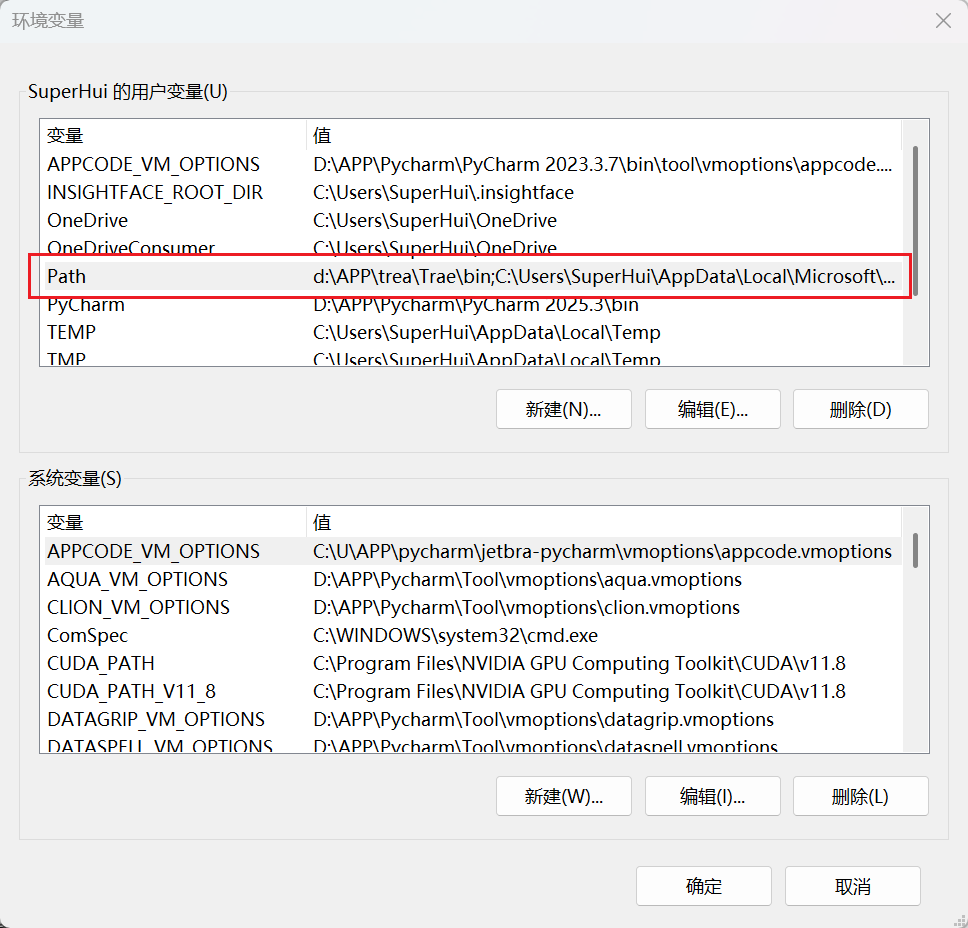Click the user variables list scrollbar thumb
This screenshot has height=928, width=968.
tap(915, 220)
